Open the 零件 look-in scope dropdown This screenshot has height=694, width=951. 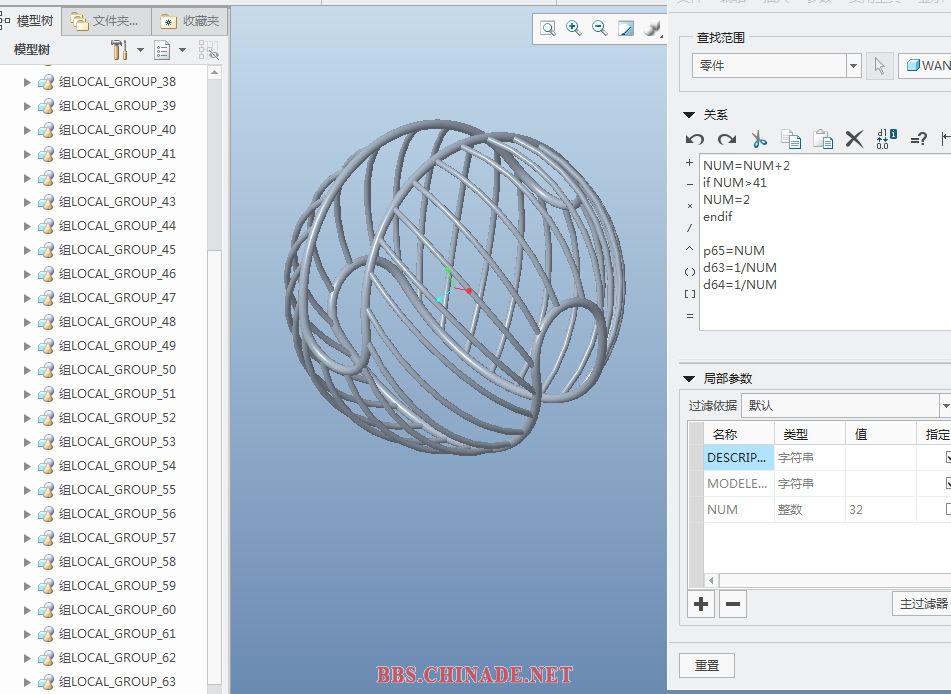(853, 66)
